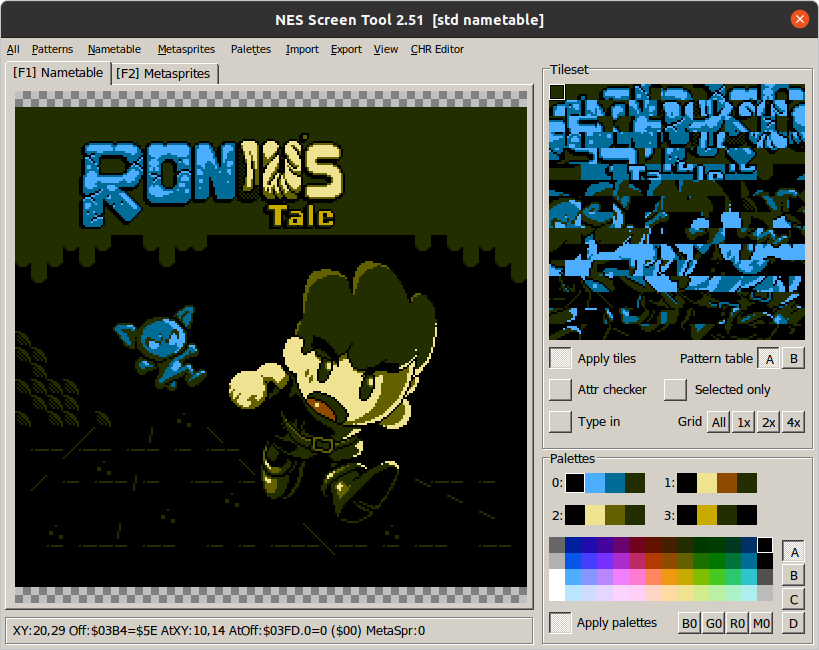The height and width of the screenshot is (650, 819).
Task: Select the black background color of palette 0
Action: coord(575,483)
